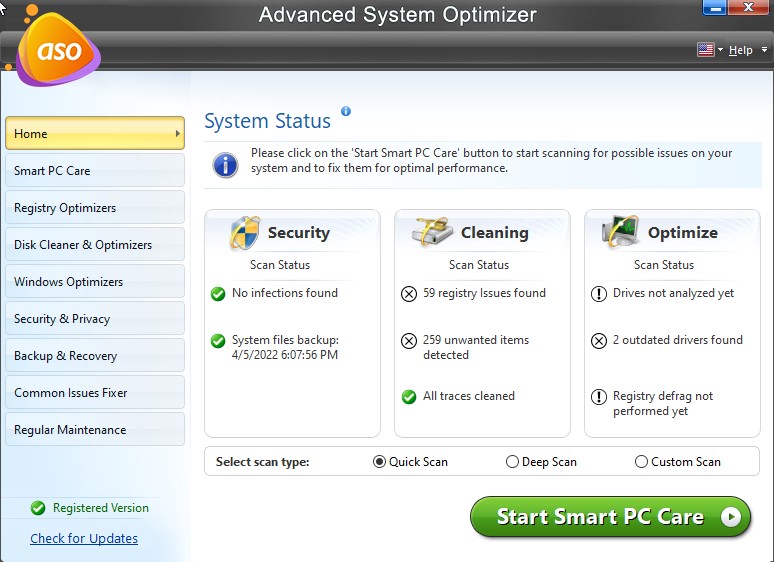Click the 259 unwanted items detected text
Image resolution: width=774 pixels, height=562 pixels.
pyautogui.click(x=476, y=347)
